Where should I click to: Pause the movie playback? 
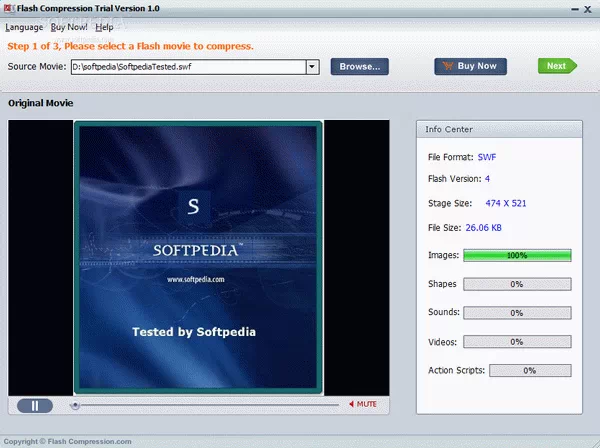point(35,406)
